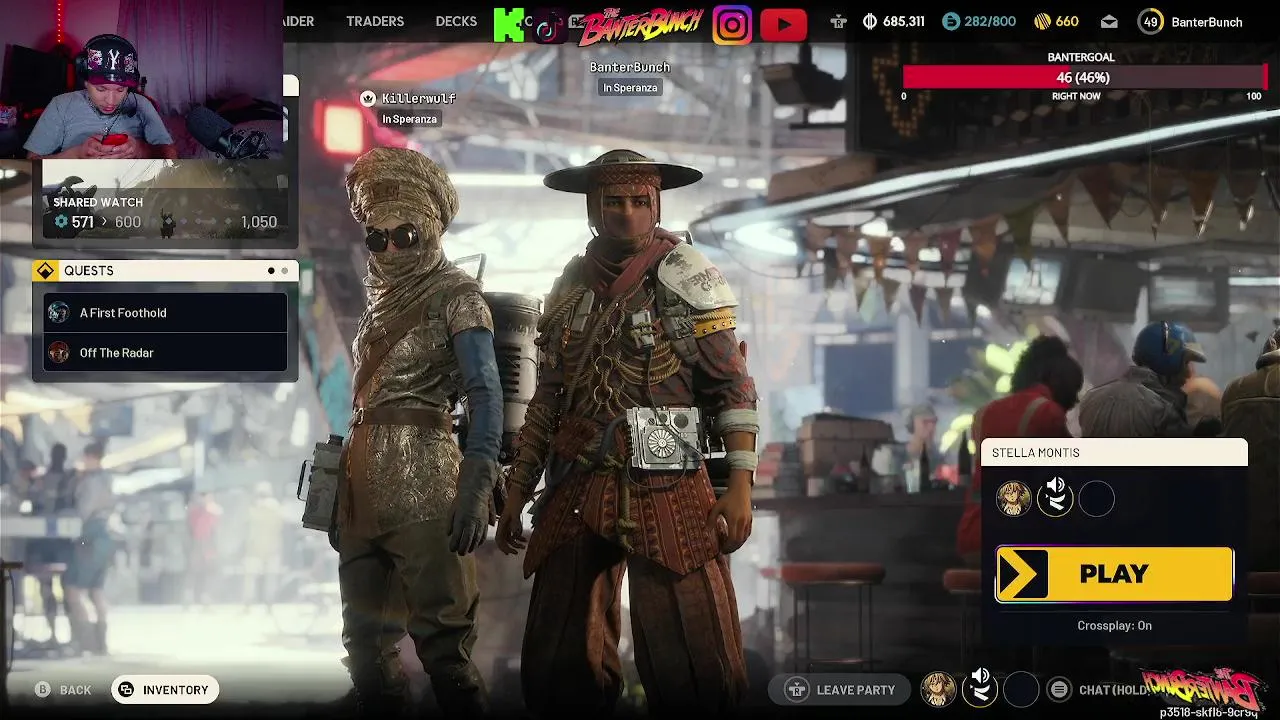Click the LEAVE PARTY button
This screenshot has width=1280, height=720.
click(840, 689)
